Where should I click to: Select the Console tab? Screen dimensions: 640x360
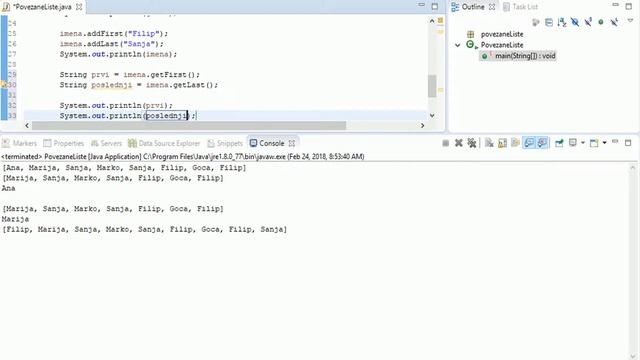(x=267, y=143)
